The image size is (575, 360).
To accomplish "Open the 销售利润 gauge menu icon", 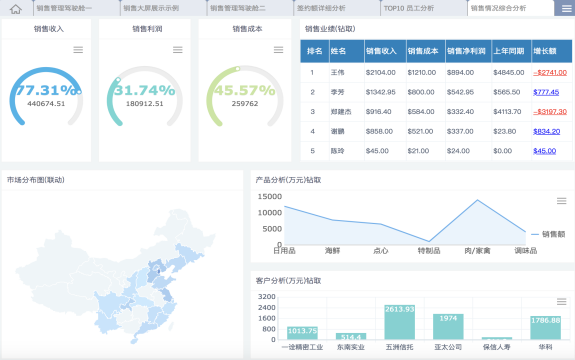I will 178,50.
